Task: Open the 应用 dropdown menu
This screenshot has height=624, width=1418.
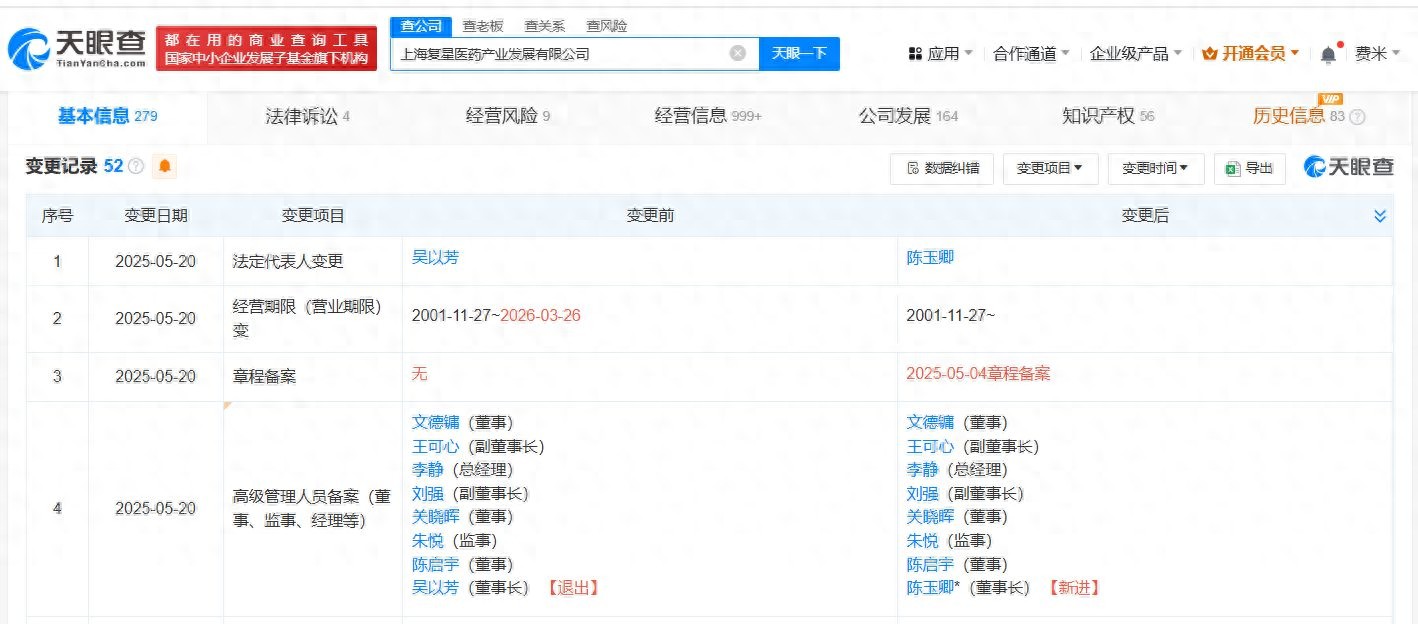Action: (940, 54)
